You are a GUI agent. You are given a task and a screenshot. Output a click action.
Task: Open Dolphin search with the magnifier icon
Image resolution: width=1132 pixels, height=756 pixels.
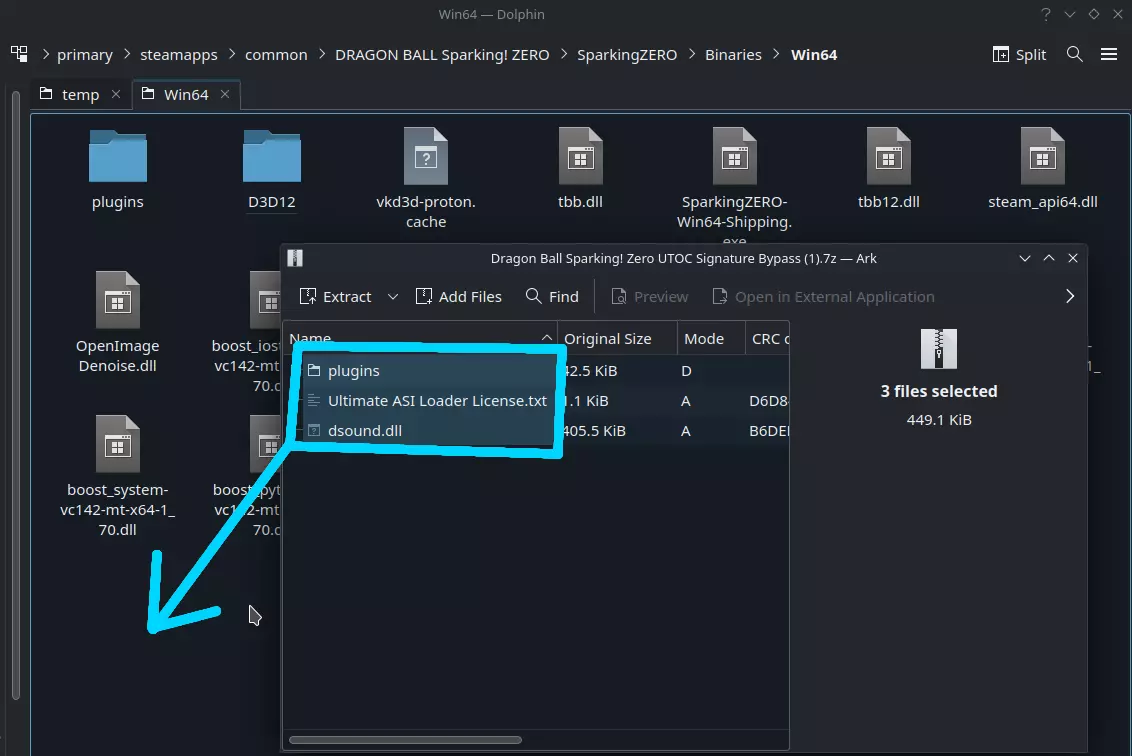click(x=1074, y=54)
